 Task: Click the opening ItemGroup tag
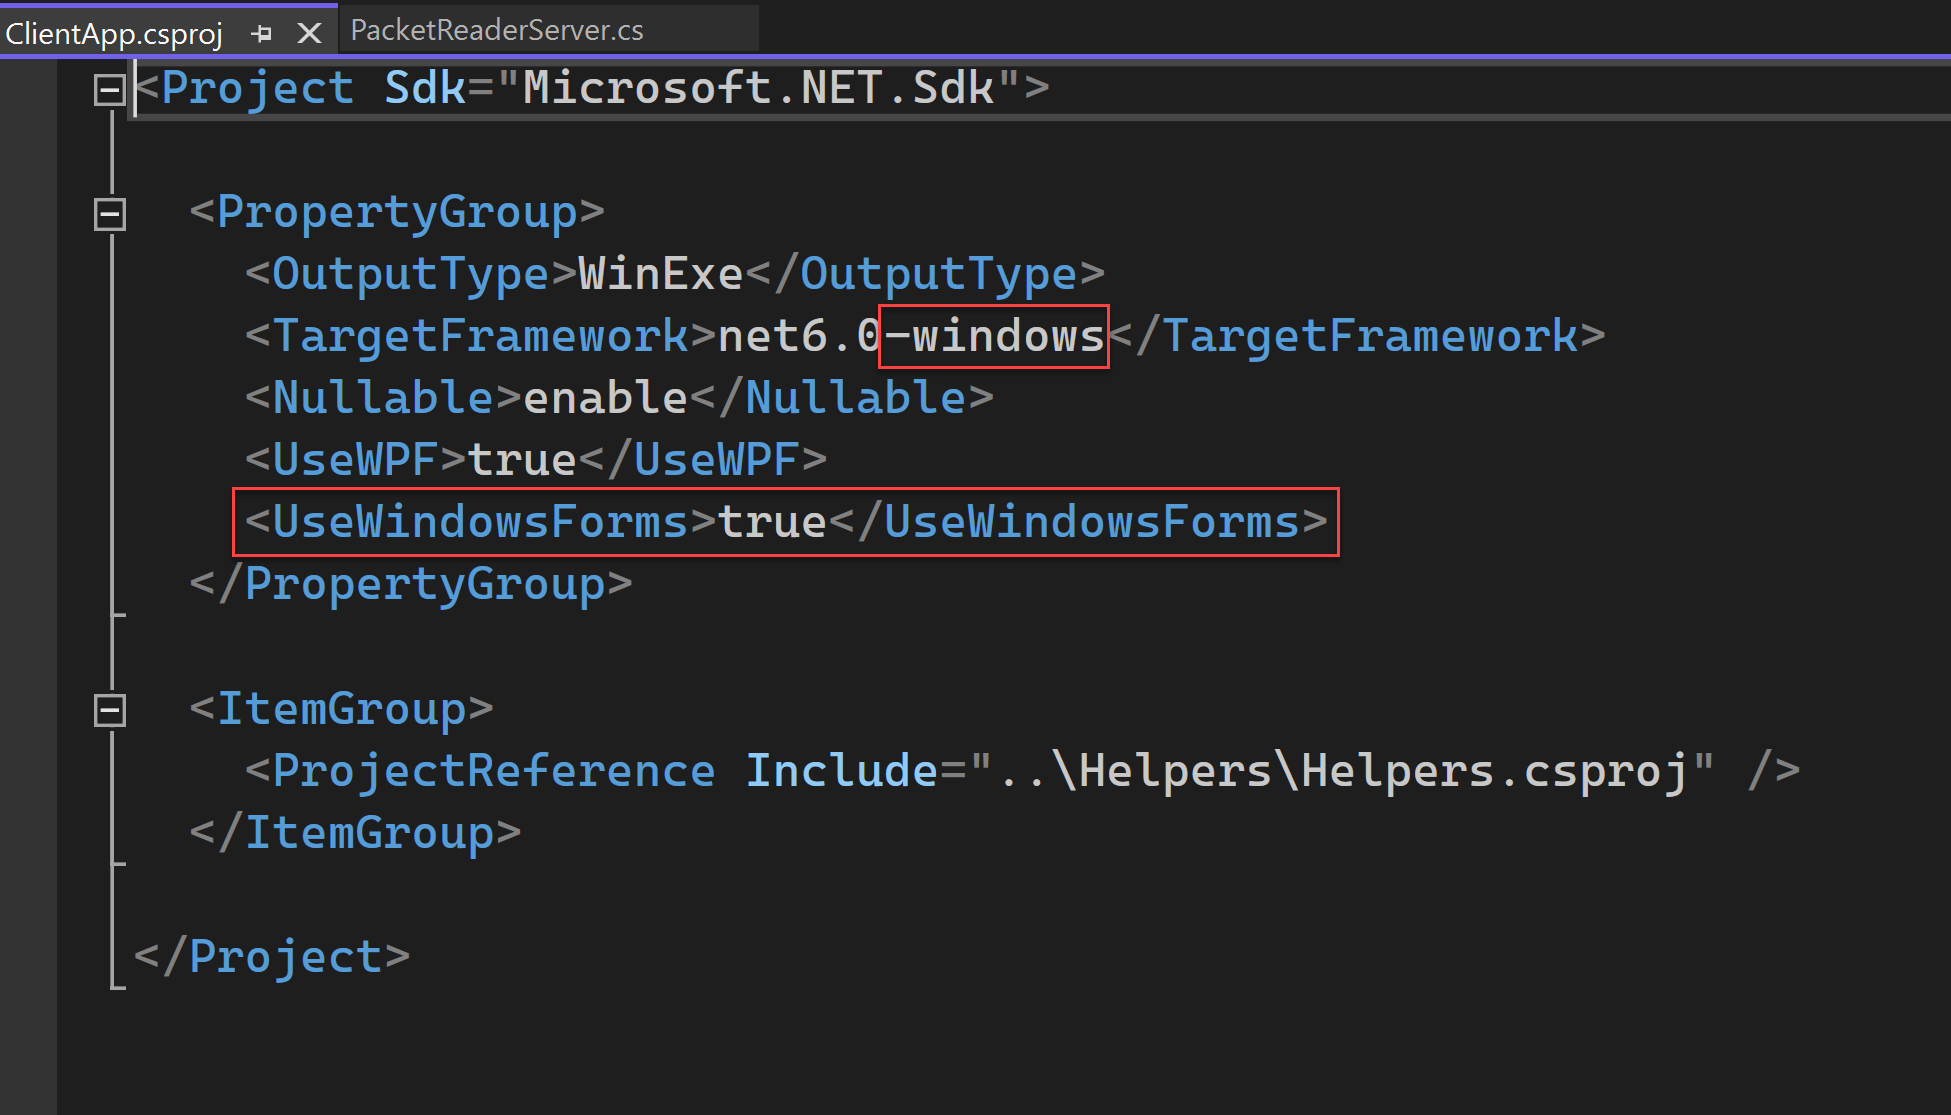point(340,708)
